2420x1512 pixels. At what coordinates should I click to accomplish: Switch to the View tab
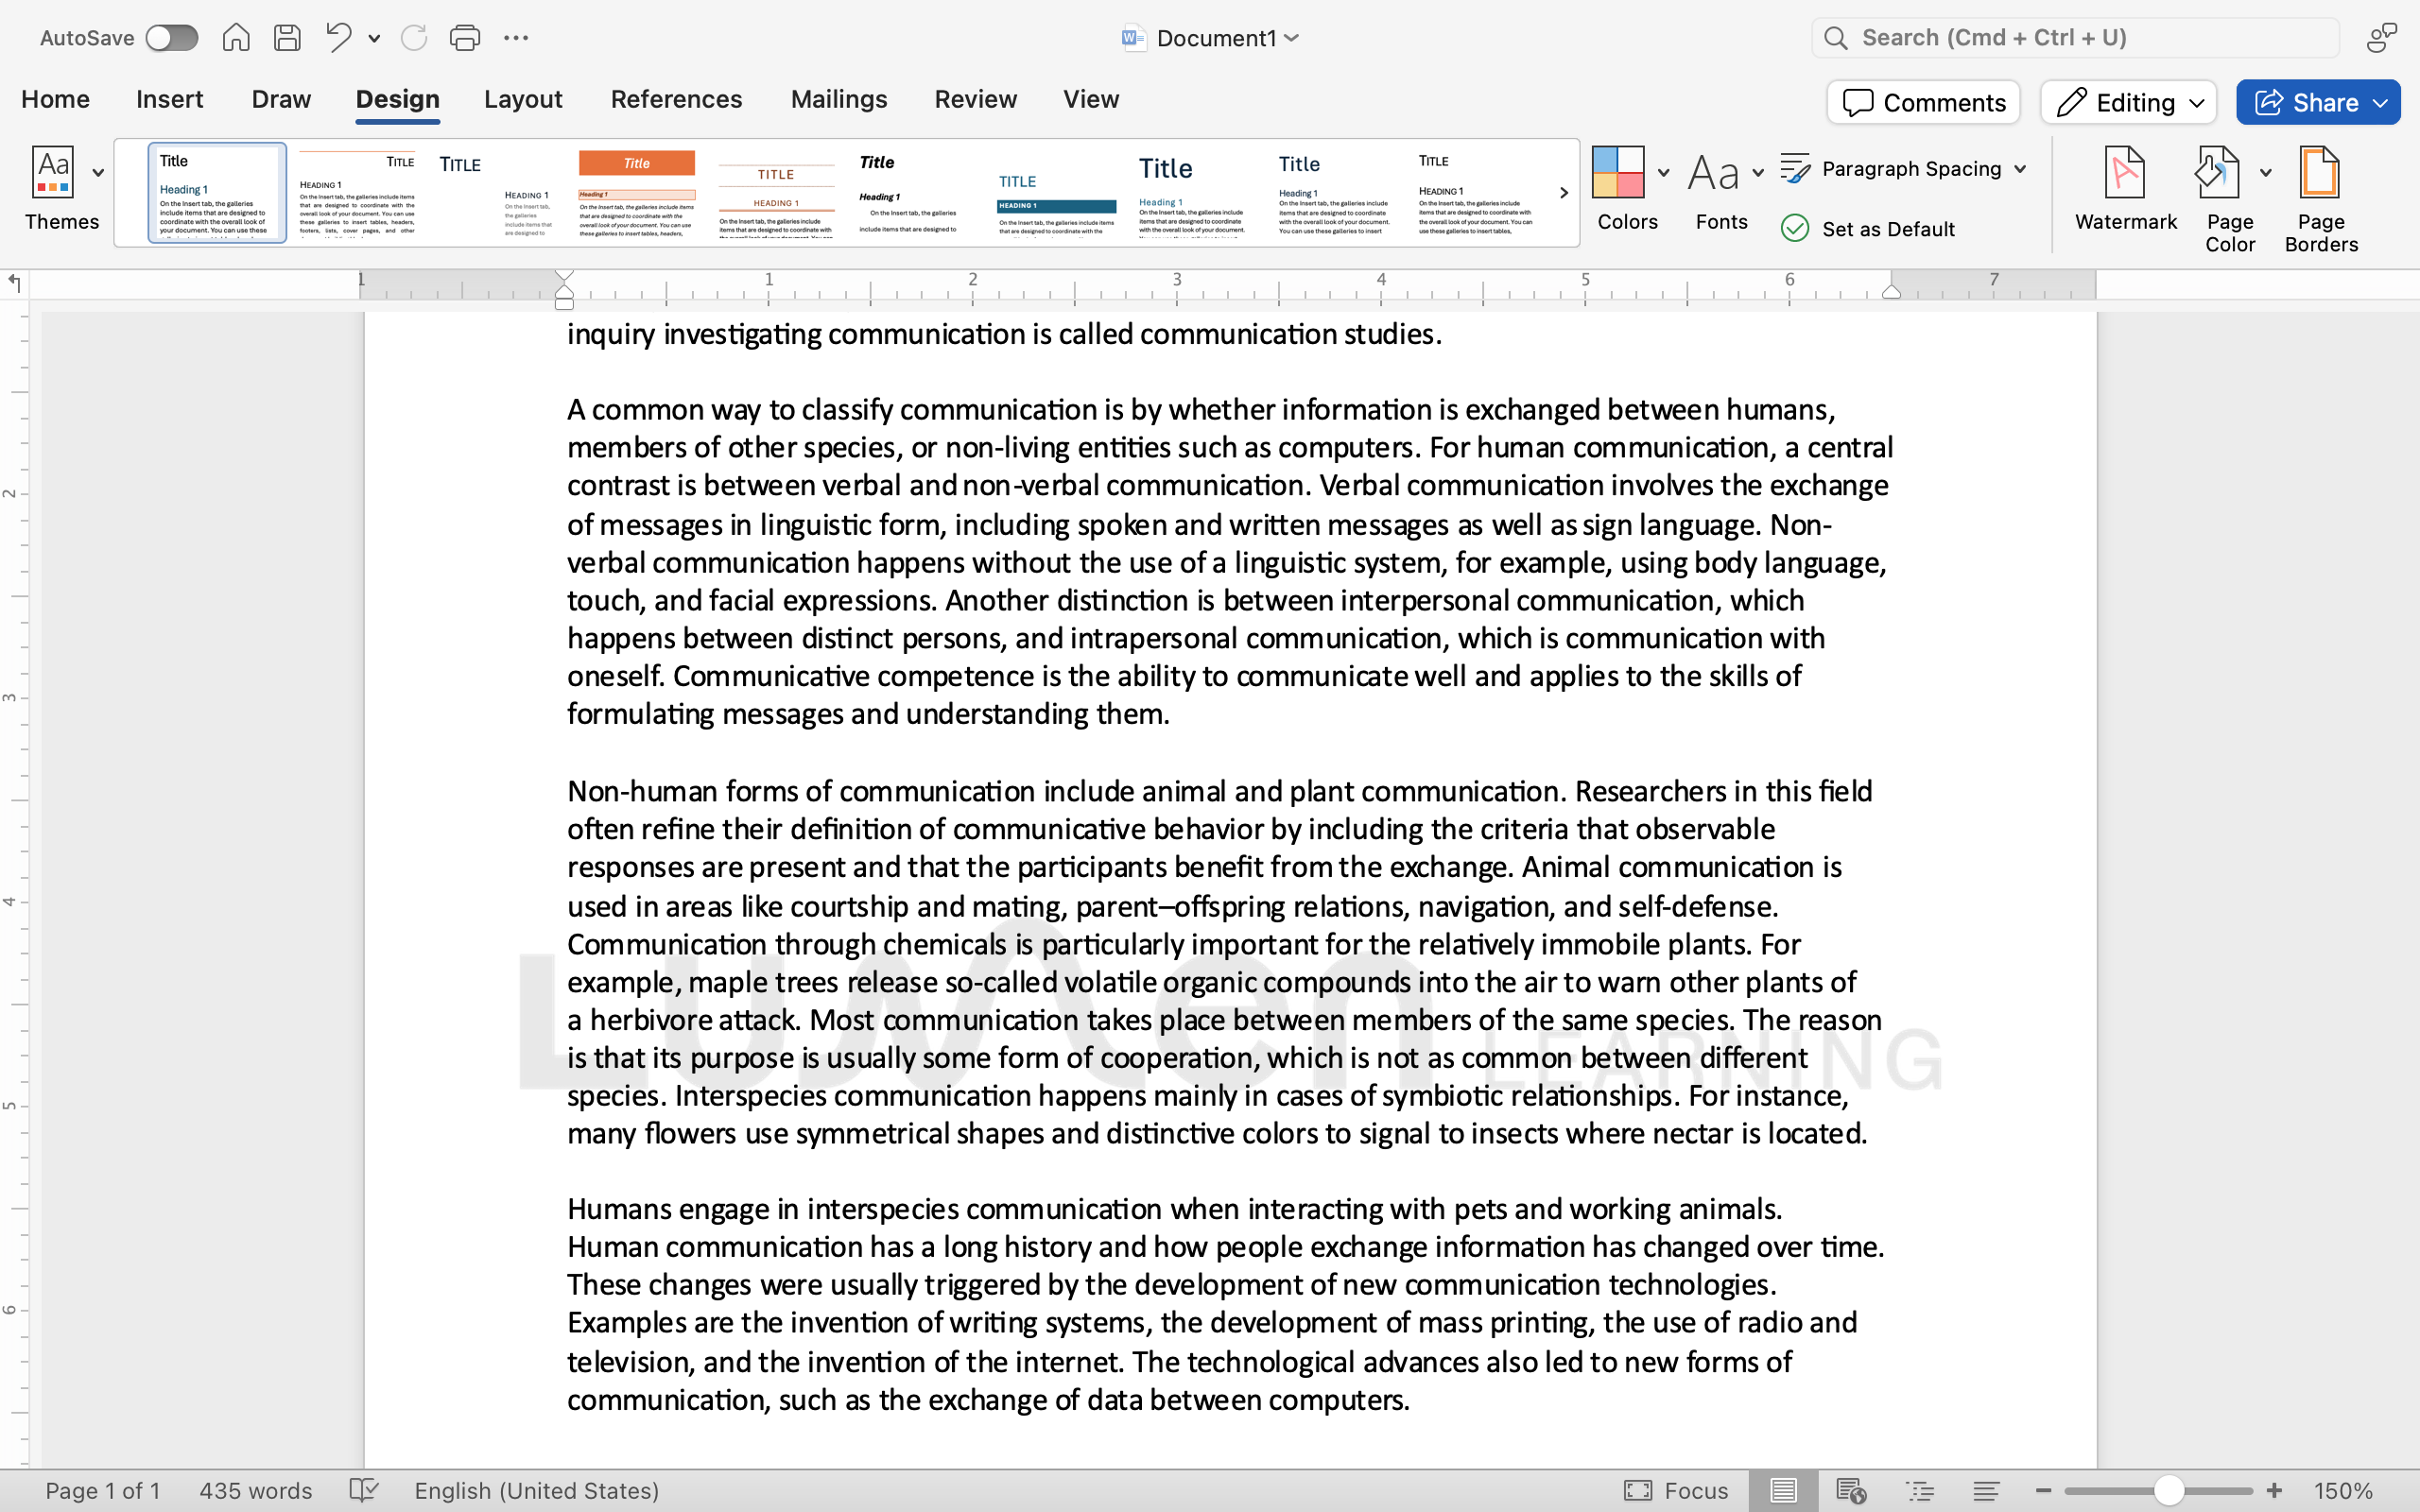coord(1091,99)
